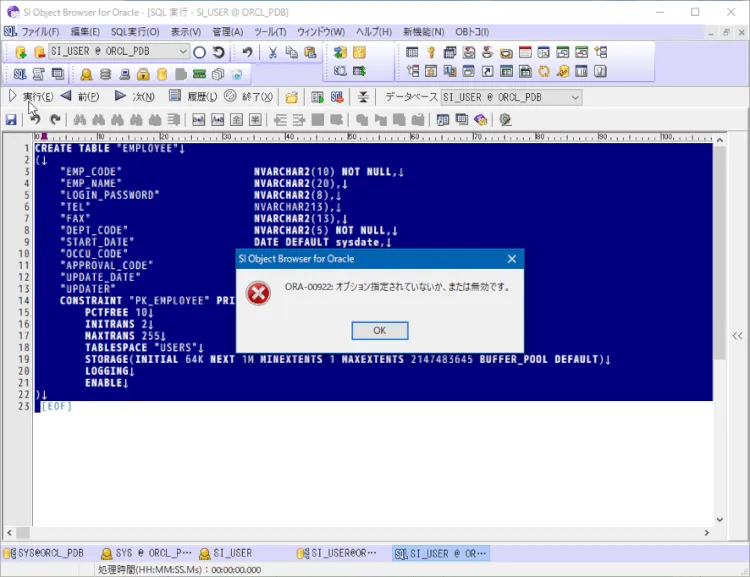Open the OBトコ(I) menu
Screen dimensions: 750x577
[x=472, y=32]
